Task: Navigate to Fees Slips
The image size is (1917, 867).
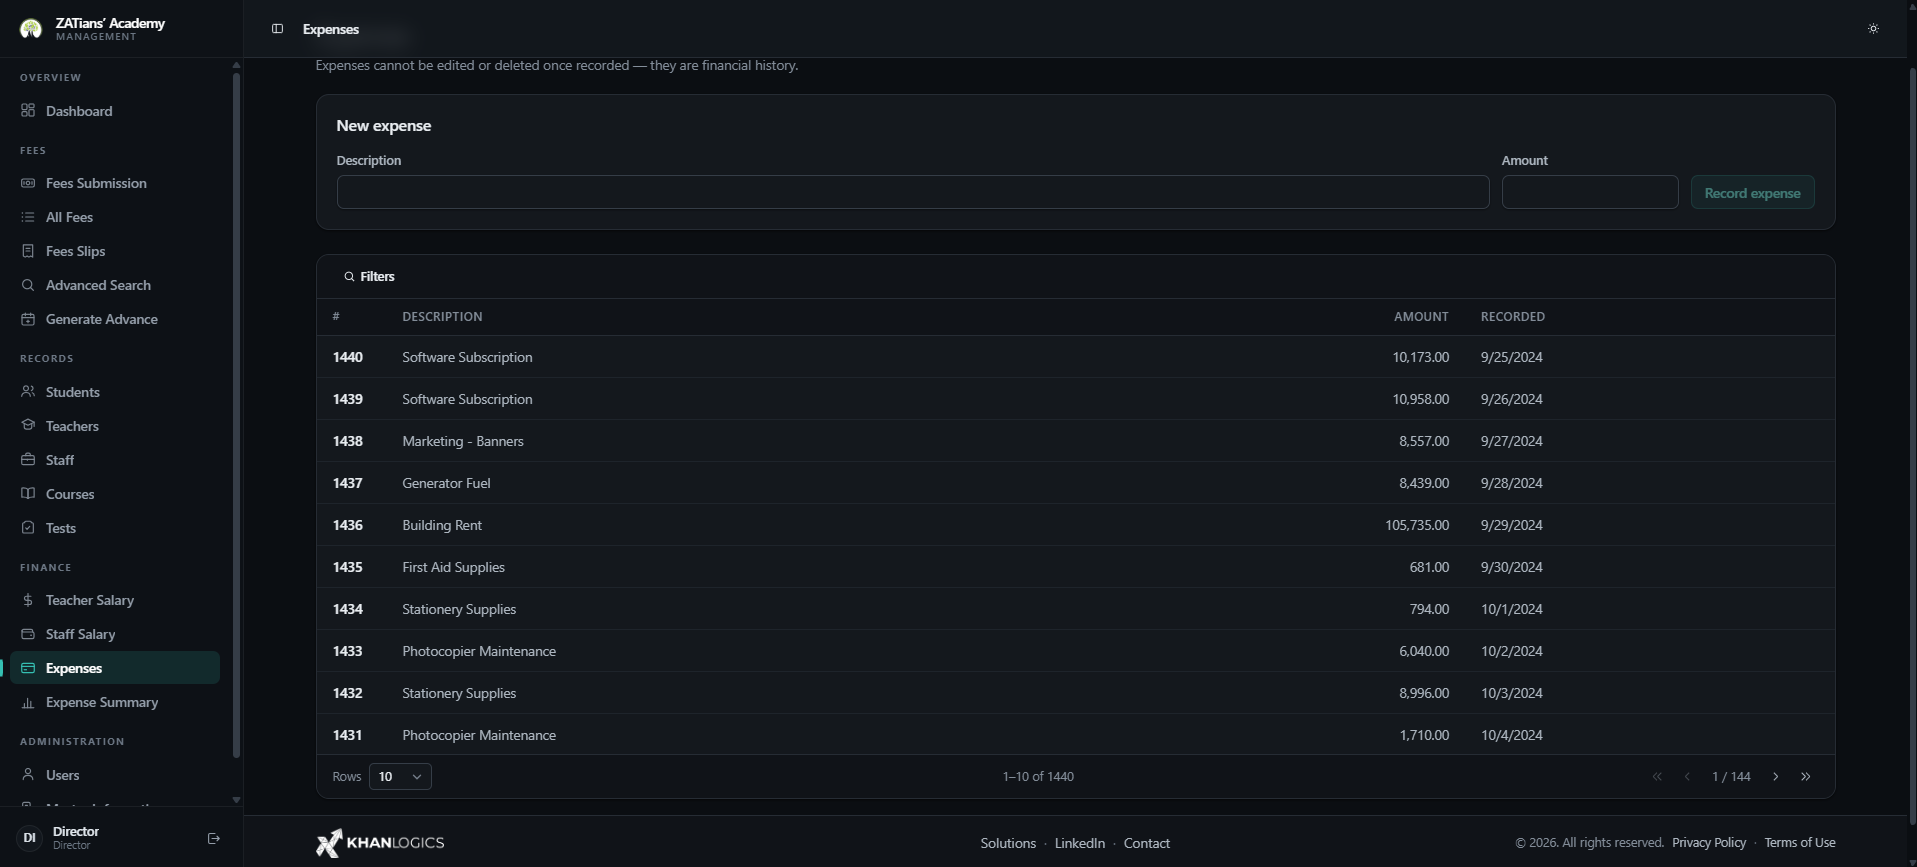Action: pos(115,251)
